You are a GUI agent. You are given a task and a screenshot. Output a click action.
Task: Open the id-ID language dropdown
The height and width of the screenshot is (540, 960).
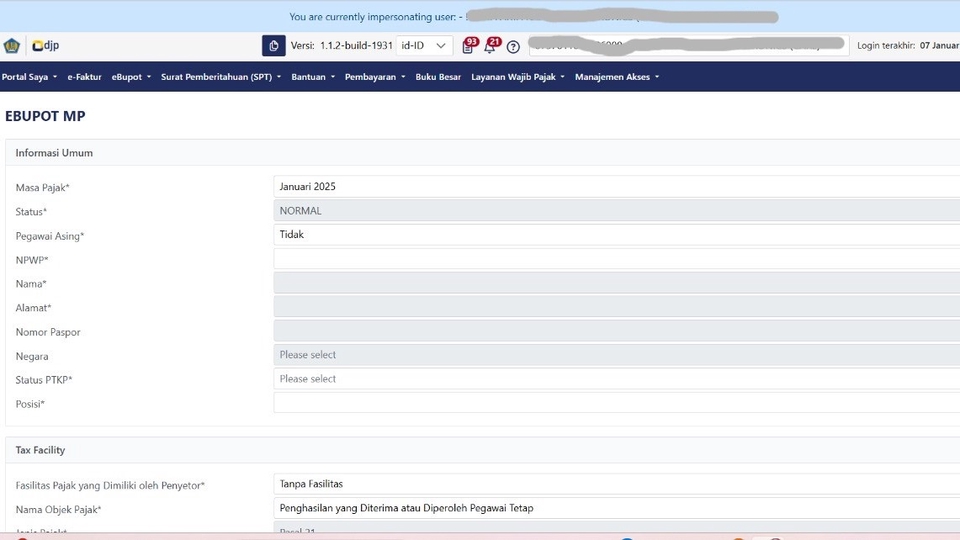point(424,46)
